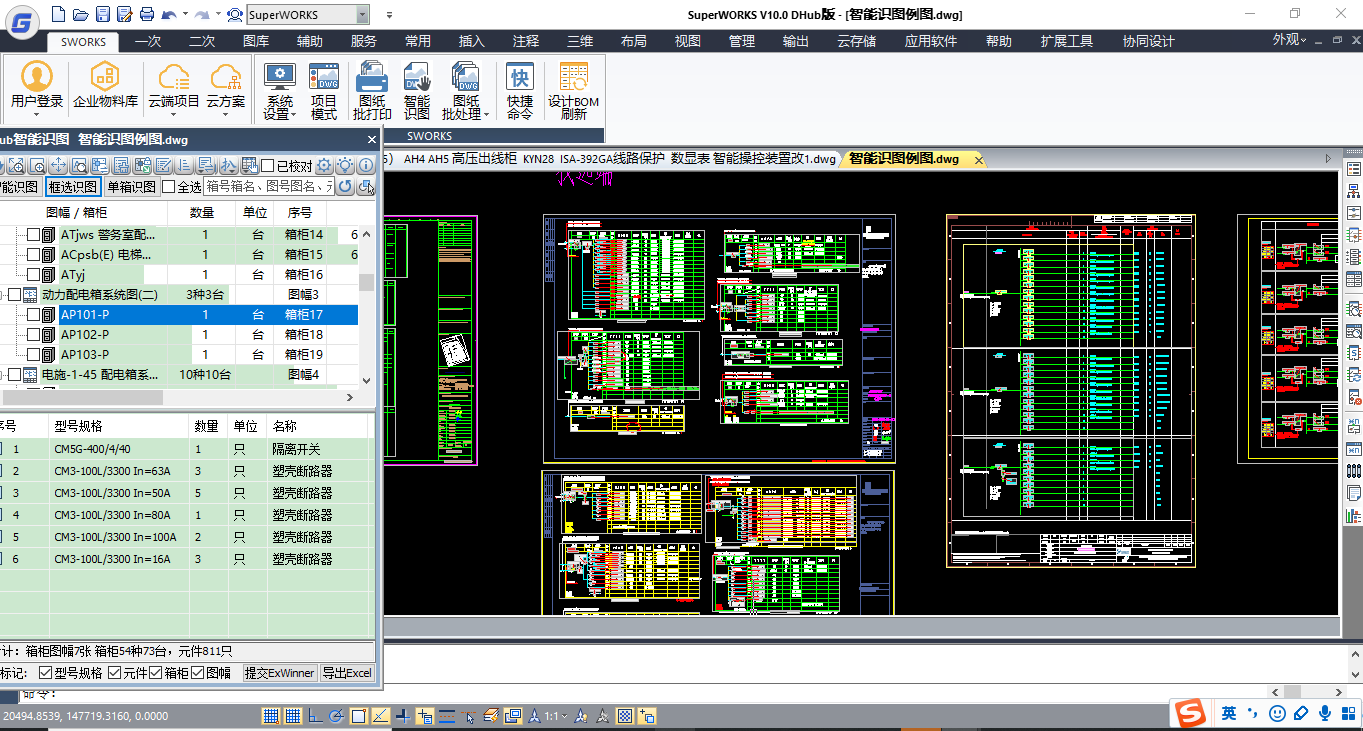The image size is (1363, 731).
Task: Uncheck the 型号规格 mark checkbox
Action: [46, 673]
